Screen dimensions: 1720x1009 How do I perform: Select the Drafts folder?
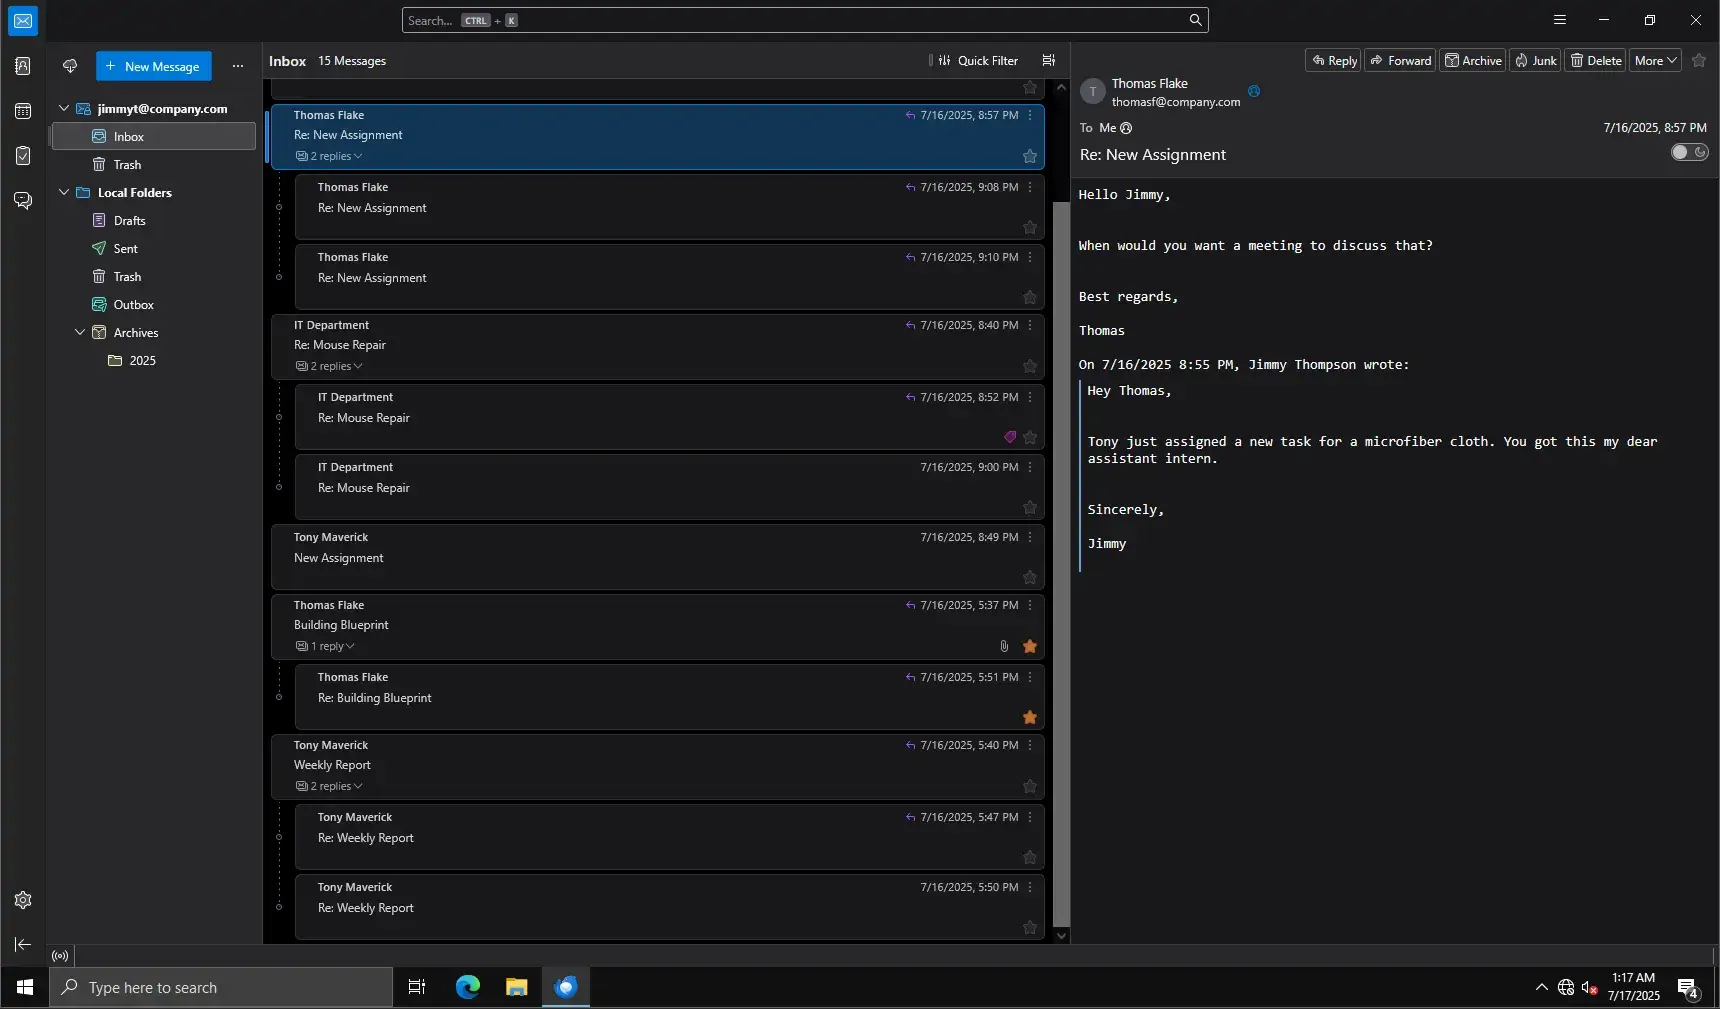[x=129, y=221]
